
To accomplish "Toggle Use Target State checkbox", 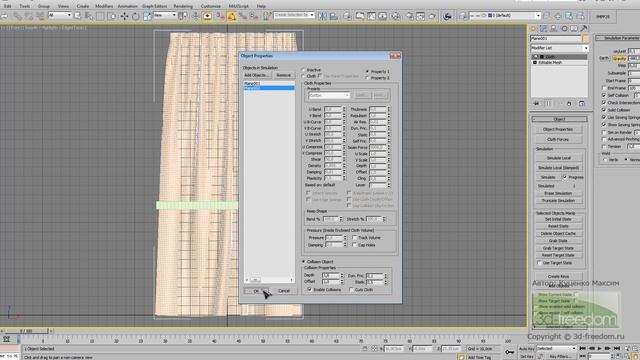I will (539, 263).
